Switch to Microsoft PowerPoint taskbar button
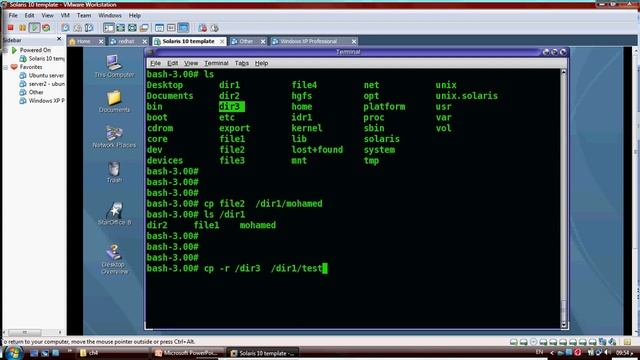Image resolution: width=640 pixels, height=360 pixels. (188, 353)
